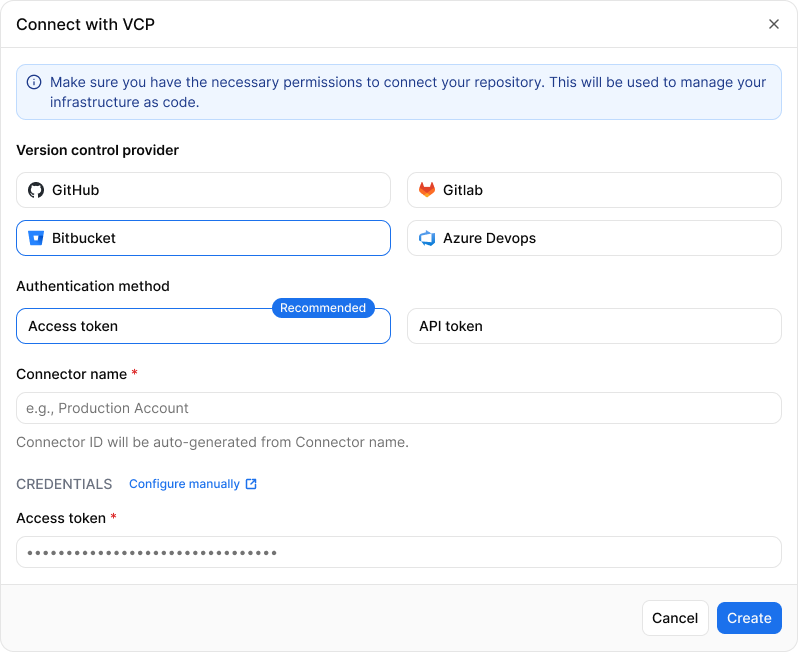Click the CREDENTIALS section heading
Screen dimensions: 798x652
64,484
